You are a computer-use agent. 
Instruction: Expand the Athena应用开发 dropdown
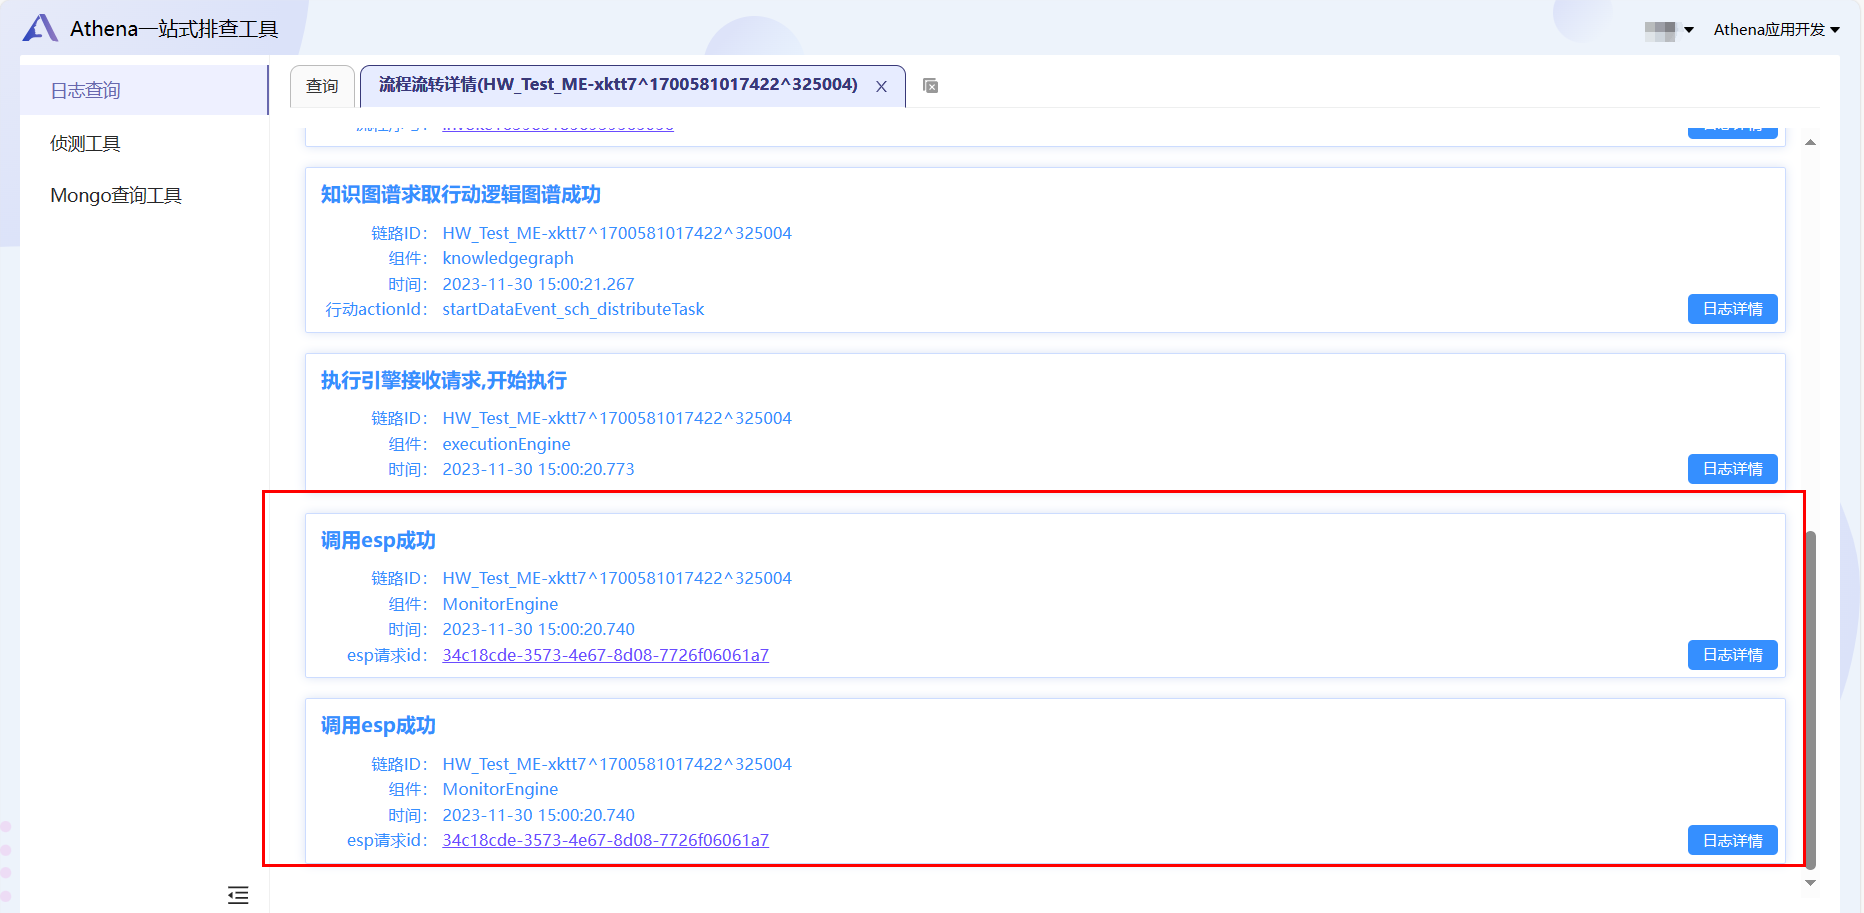(1777, 30)
